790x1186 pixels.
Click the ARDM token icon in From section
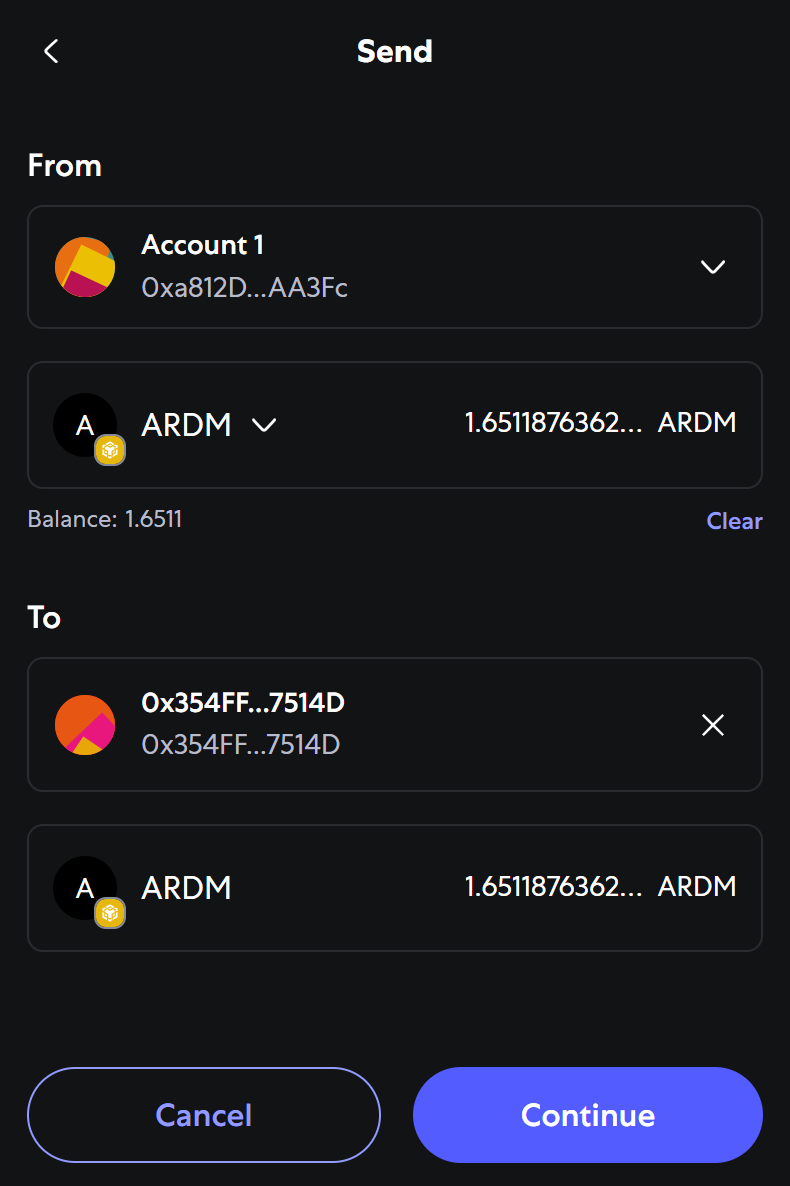pyautogui.click(x=82, y=424)
